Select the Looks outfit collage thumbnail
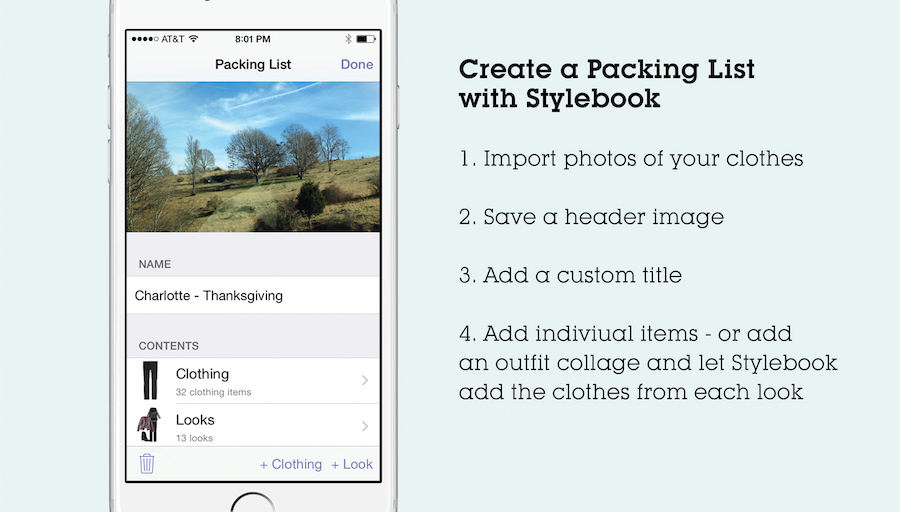Screen dimensions: 900x512 tap(149, 425)
